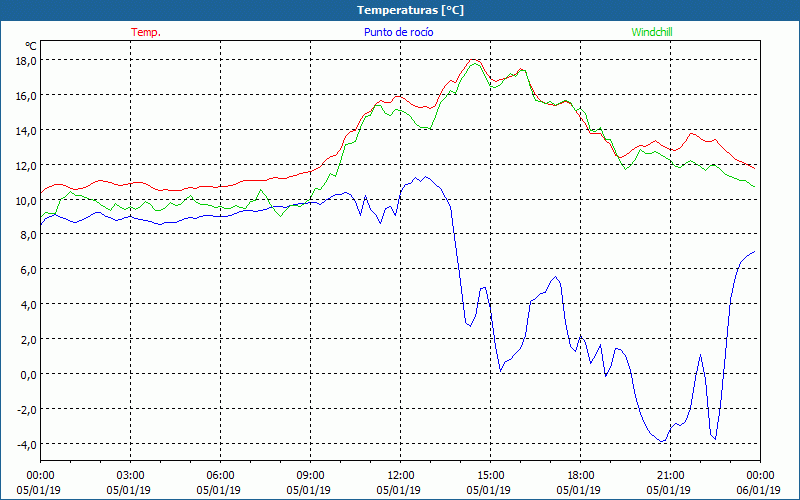Click the '05/01/19' date under 09:00
800x500 pixels.
309,490
